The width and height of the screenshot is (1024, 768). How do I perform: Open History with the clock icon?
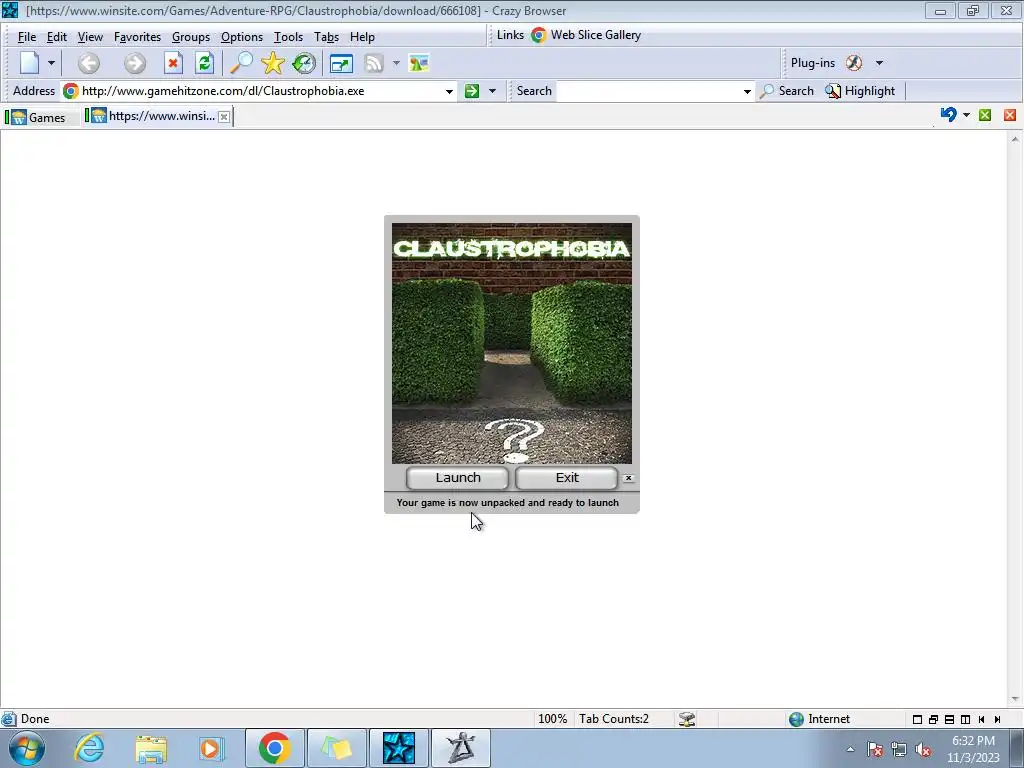coord(304,63)
